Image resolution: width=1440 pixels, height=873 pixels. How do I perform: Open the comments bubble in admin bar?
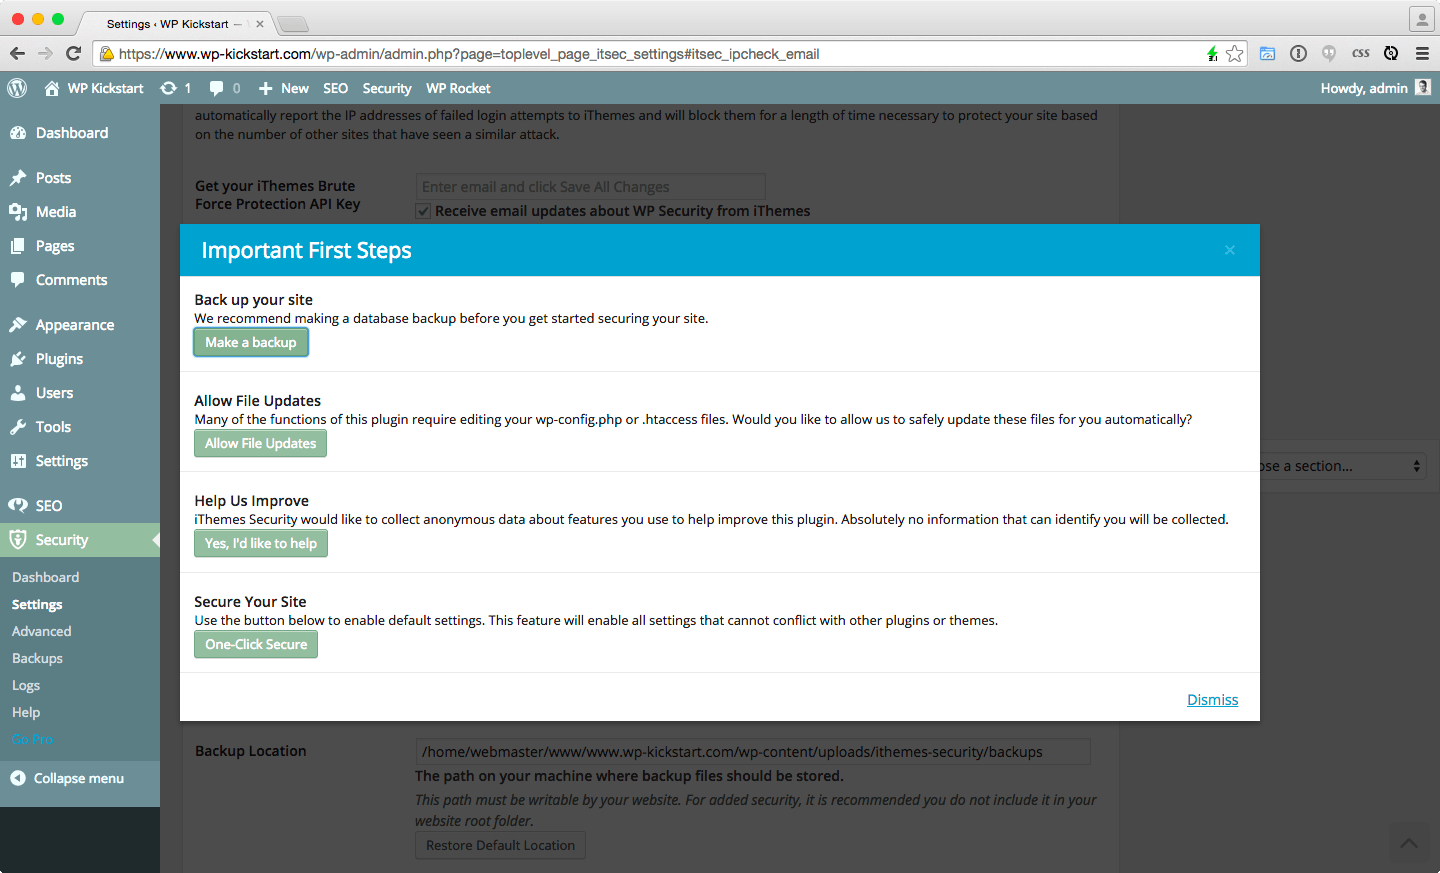217,88
